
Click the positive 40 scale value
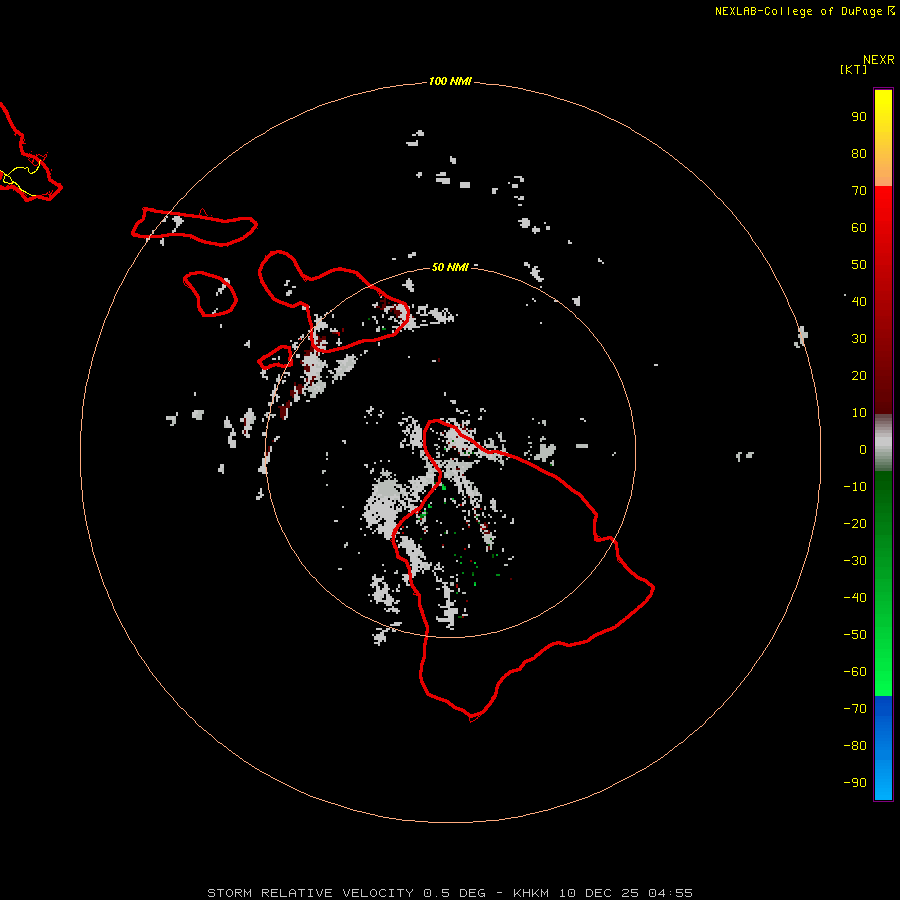click(x=859, y=301)
